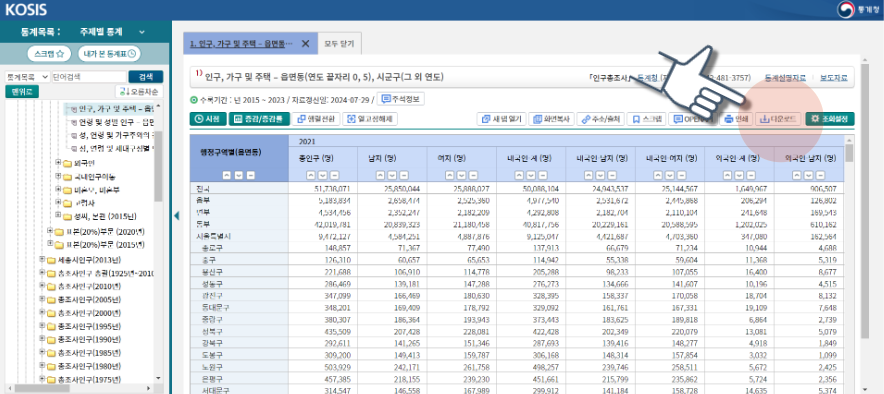This screenshot has width=884, height=394.
Task: Open table in new tab (새 탭 열기)
Action: [501, 119]
